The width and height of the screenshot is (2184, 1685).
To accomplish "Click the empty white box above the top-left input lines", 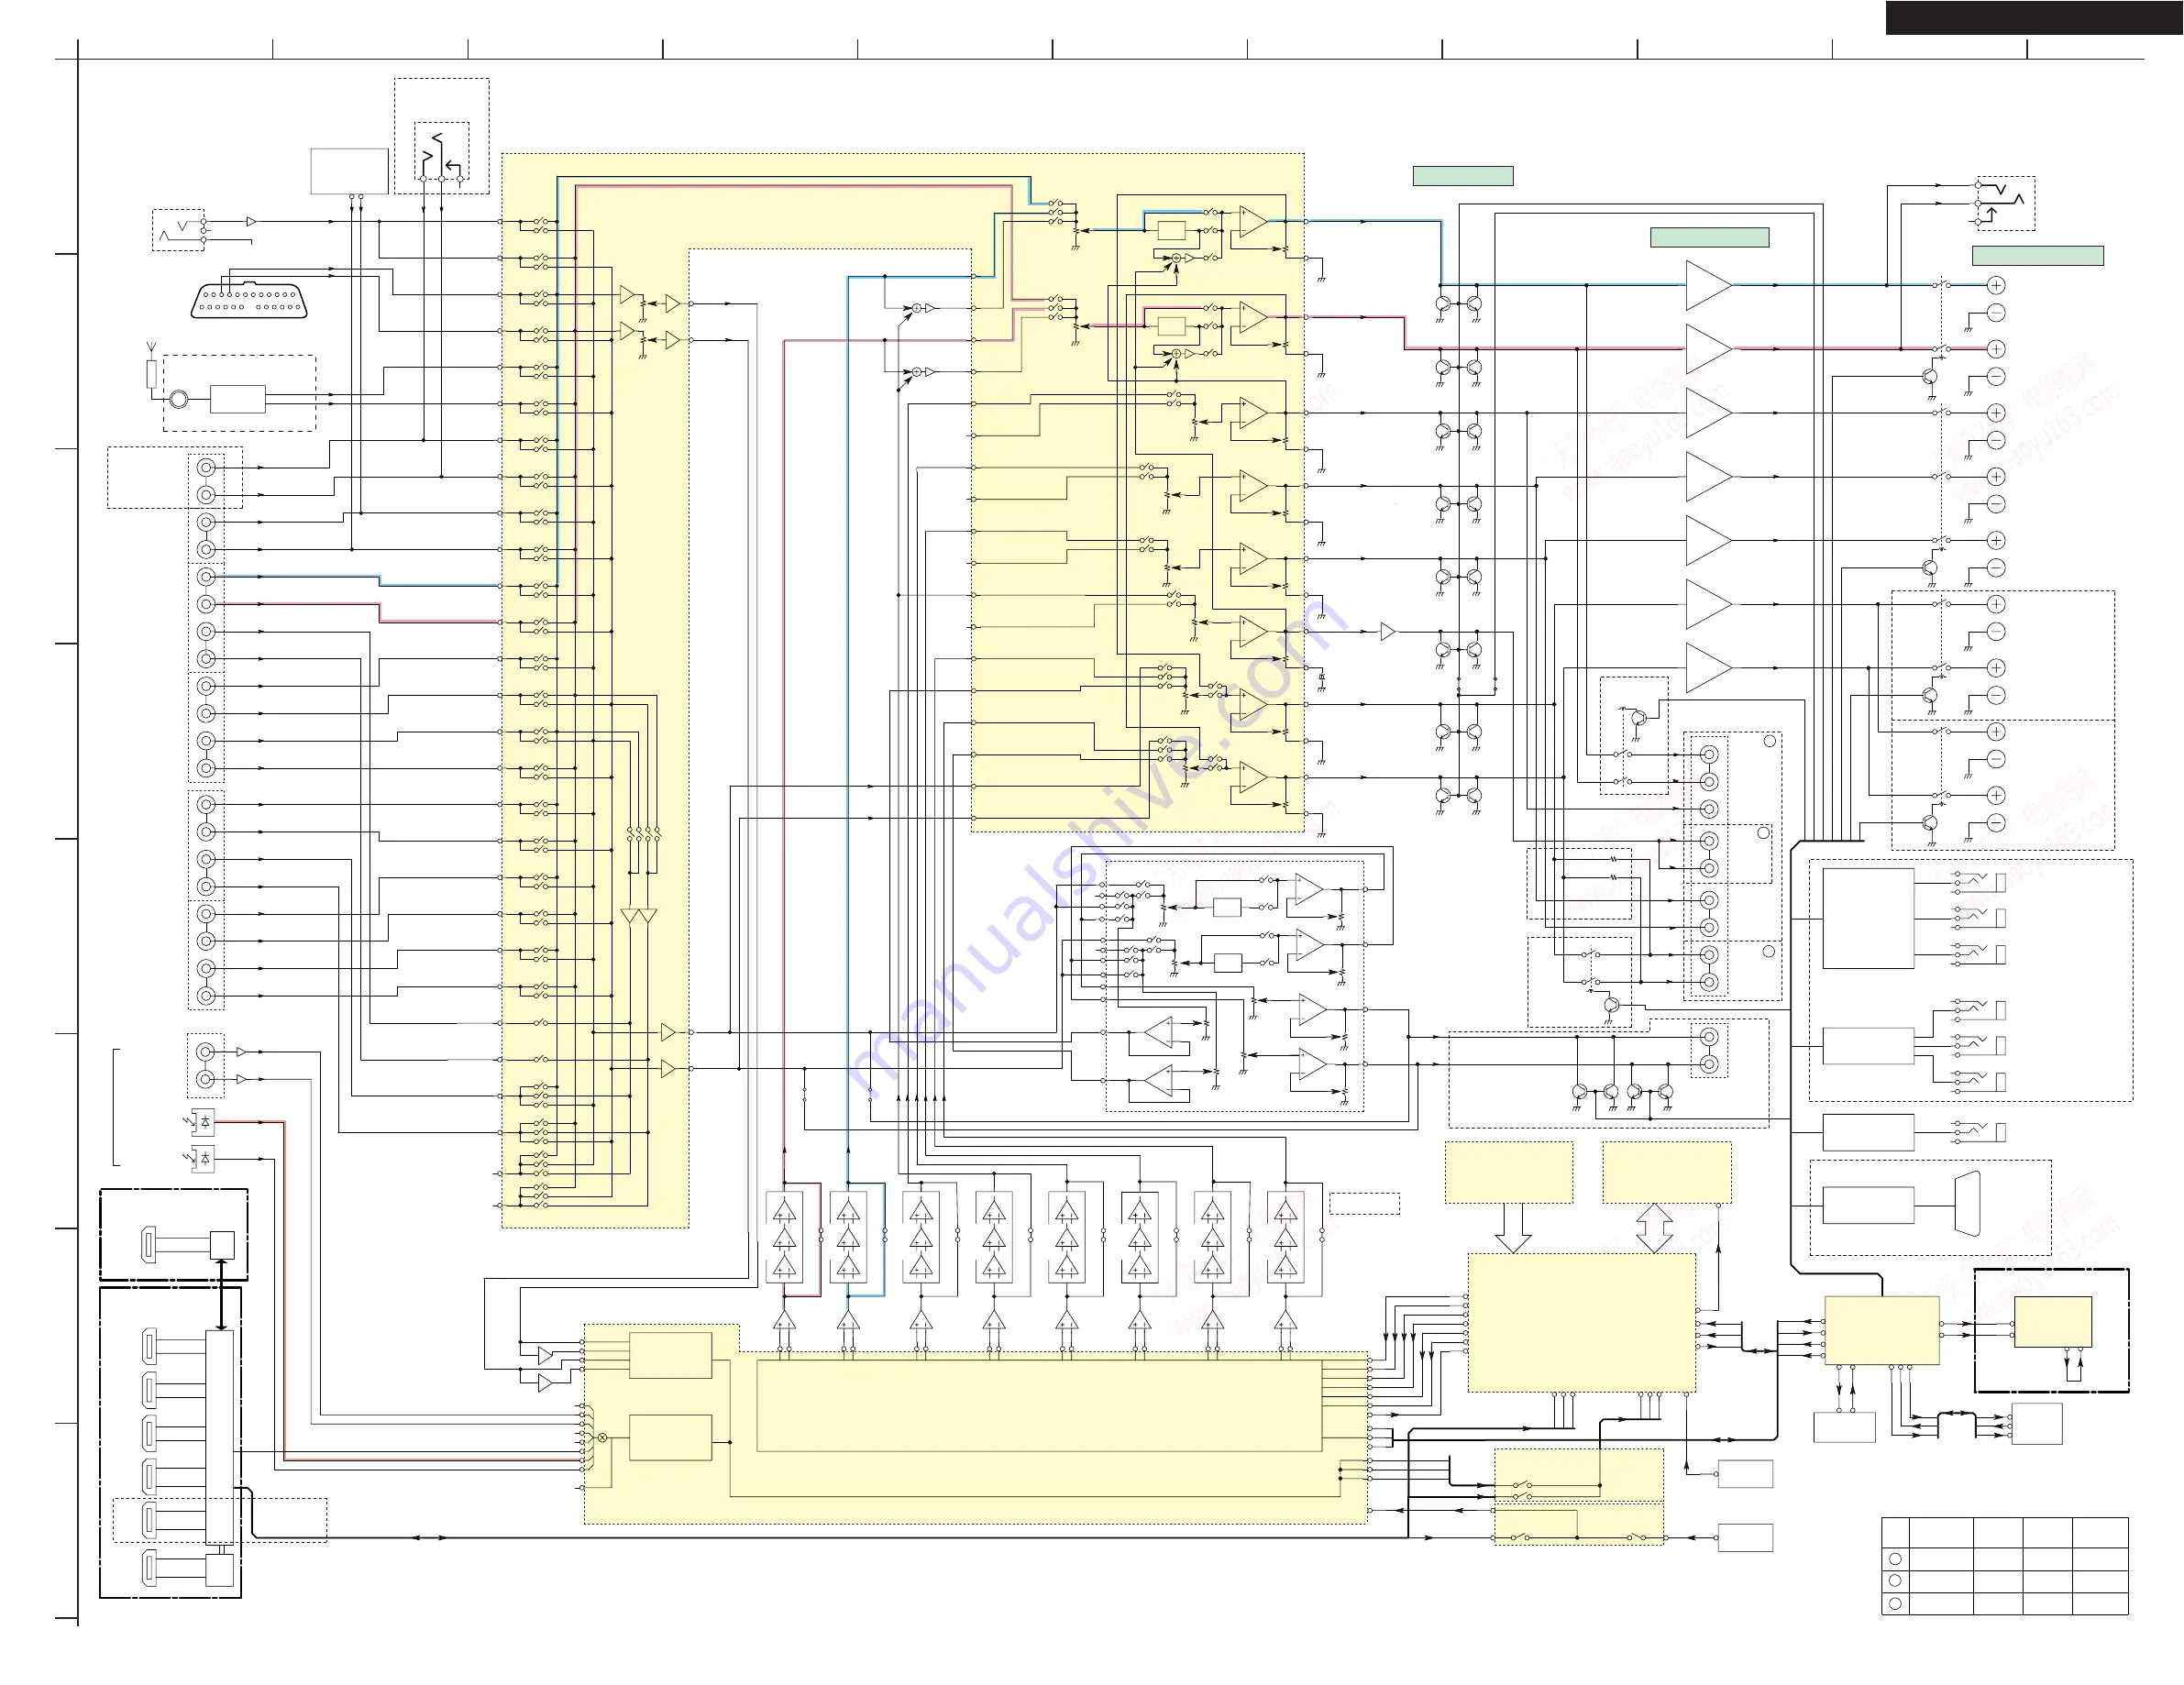I will [349, 171].
